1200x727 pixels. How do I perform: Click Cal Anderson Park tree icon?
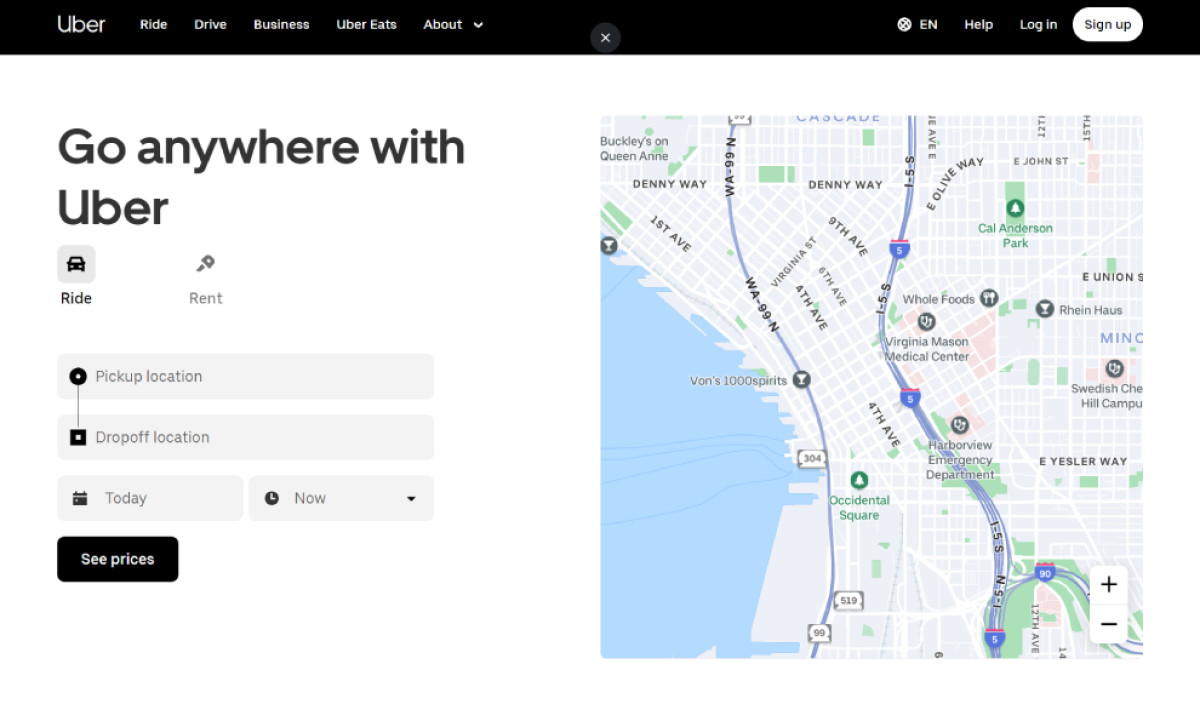pyautogui.click(x=1015, y=208)
